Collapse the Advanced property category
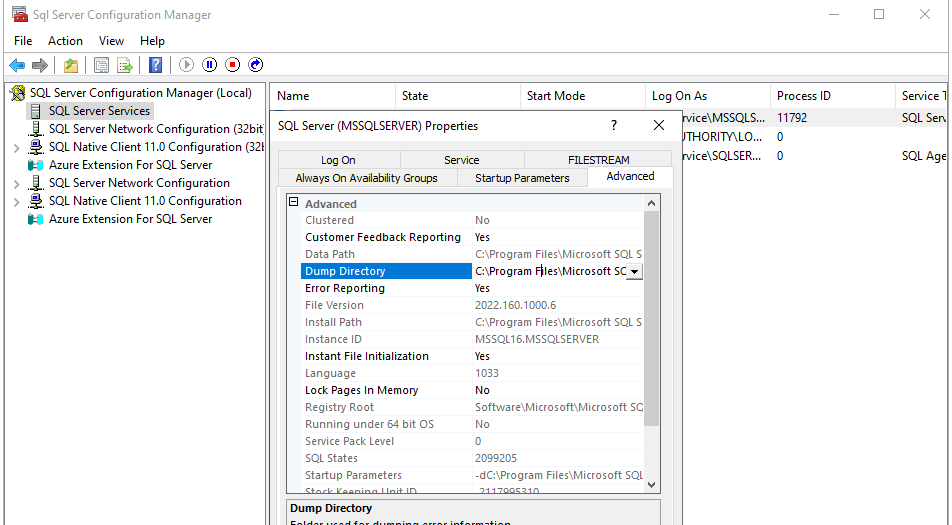952x525 pixels. pyautogui.click(x=294, y=202)
